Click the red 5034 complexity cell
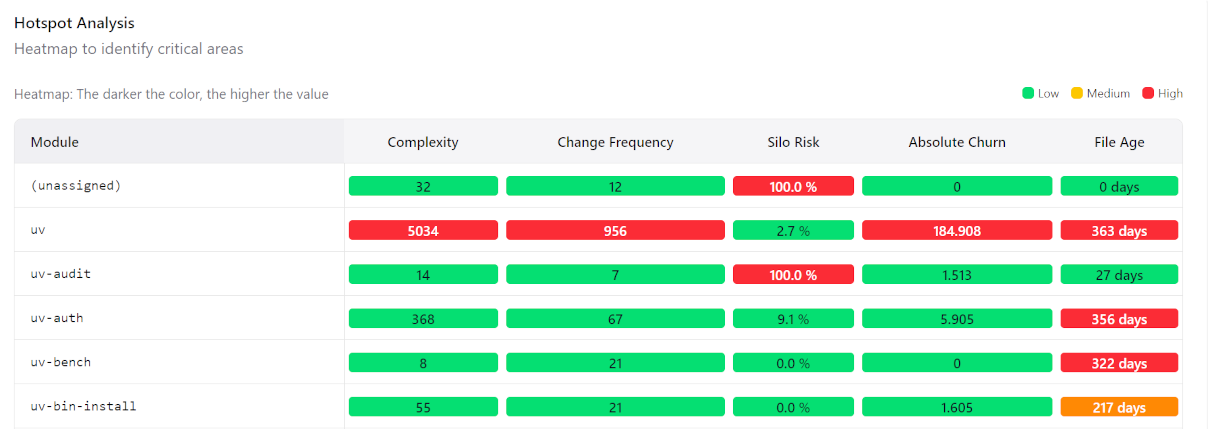Screen dimensions: 1220x429 point(423,230)
